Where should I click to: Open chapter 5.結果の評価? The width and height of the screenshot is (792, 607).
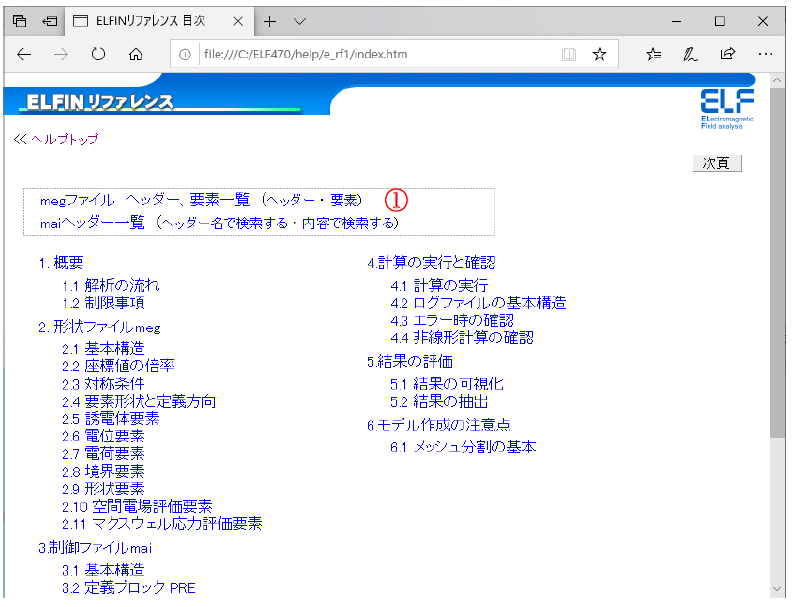point(410,362)
